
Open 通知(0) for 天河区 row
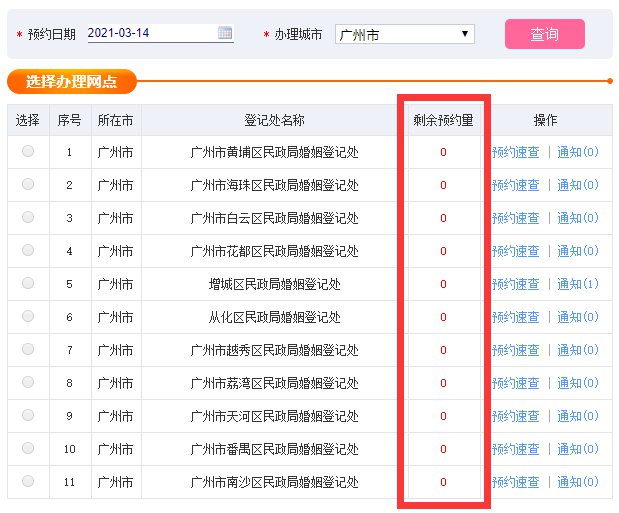pos(578,416)
